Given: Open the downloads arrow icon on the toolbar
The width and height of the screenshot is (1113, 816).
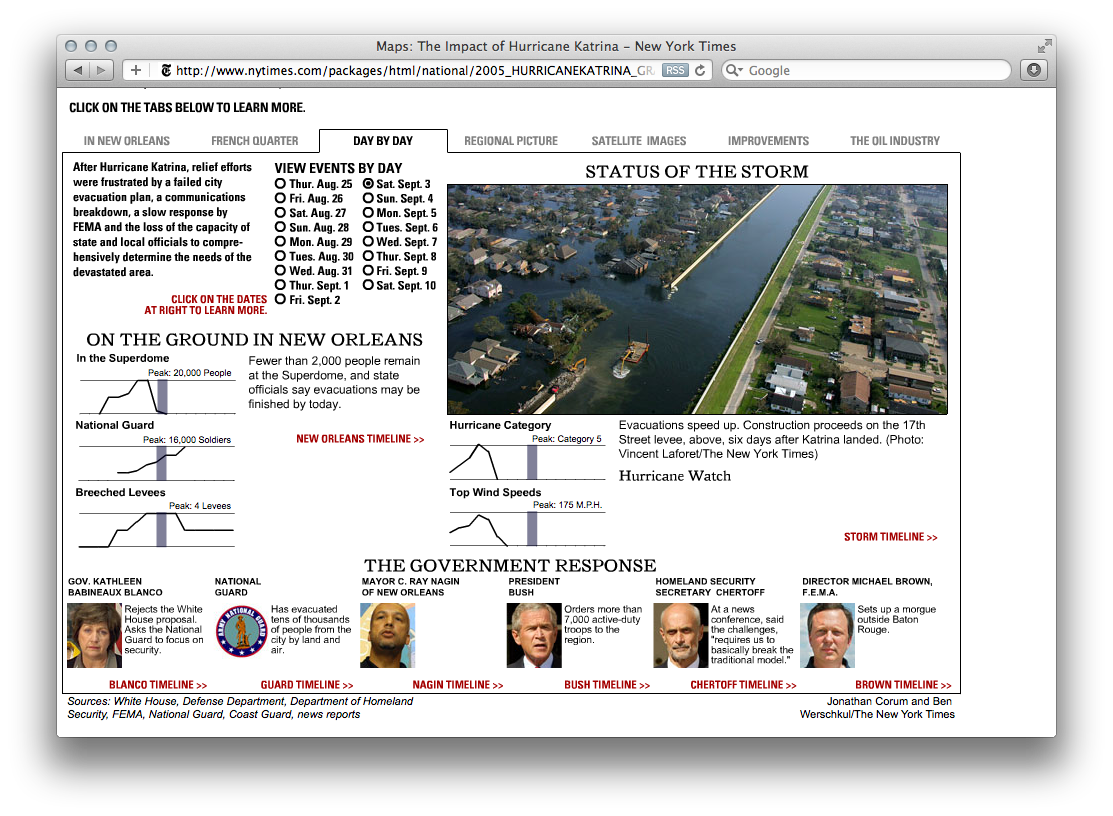Looking at the screenshot, I should [1034, 70].
